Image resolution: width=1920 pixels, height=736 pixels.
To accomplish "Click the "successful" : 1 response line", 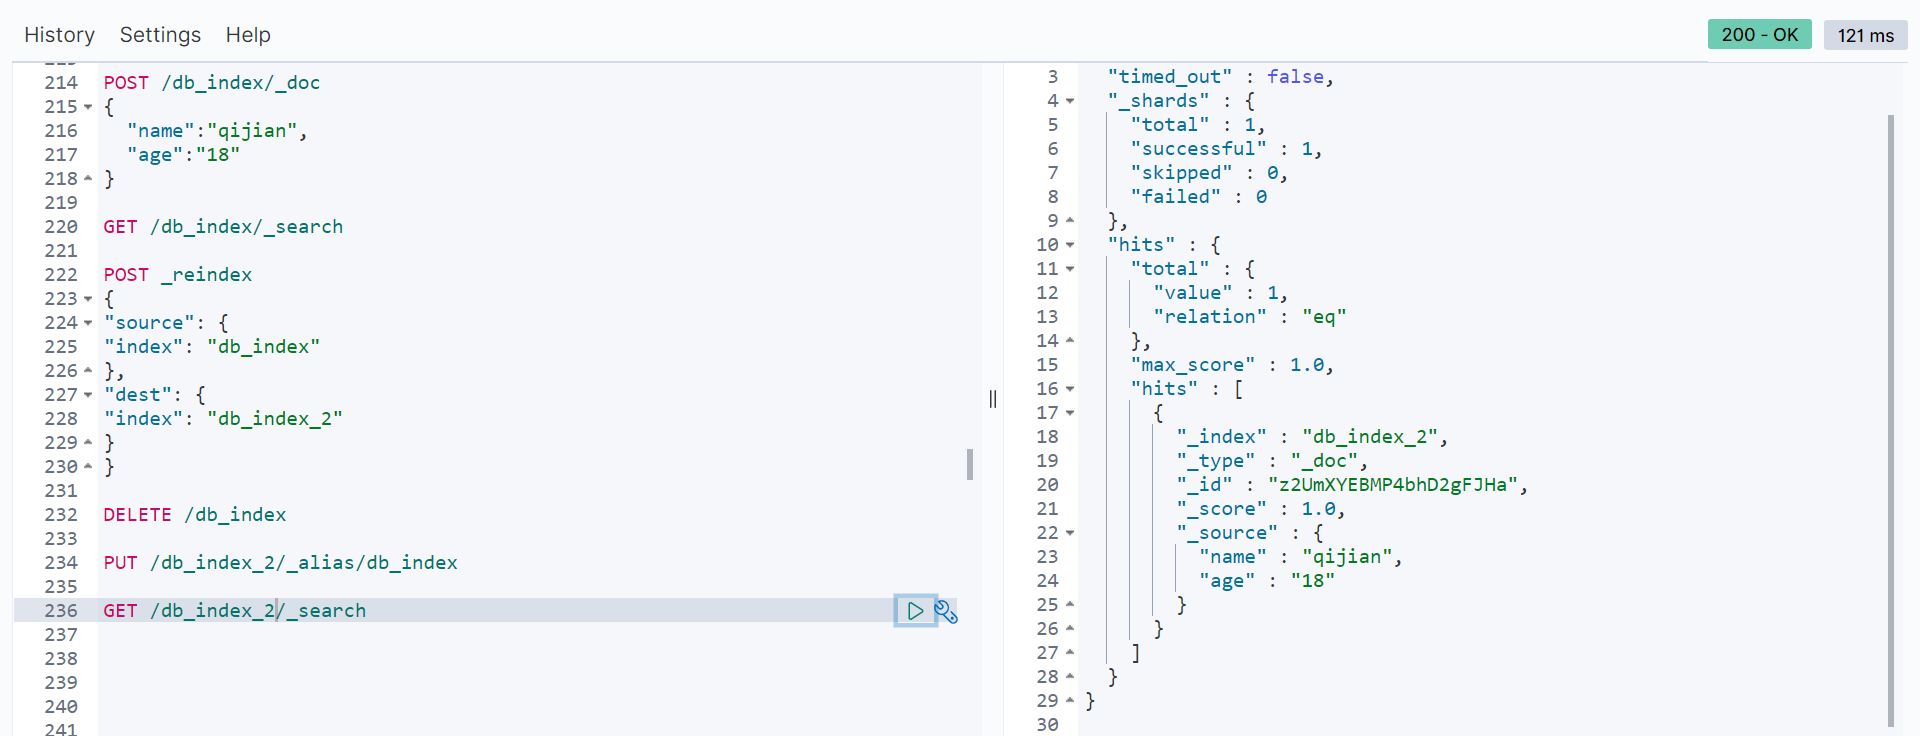I will [x=1226, y=149].
